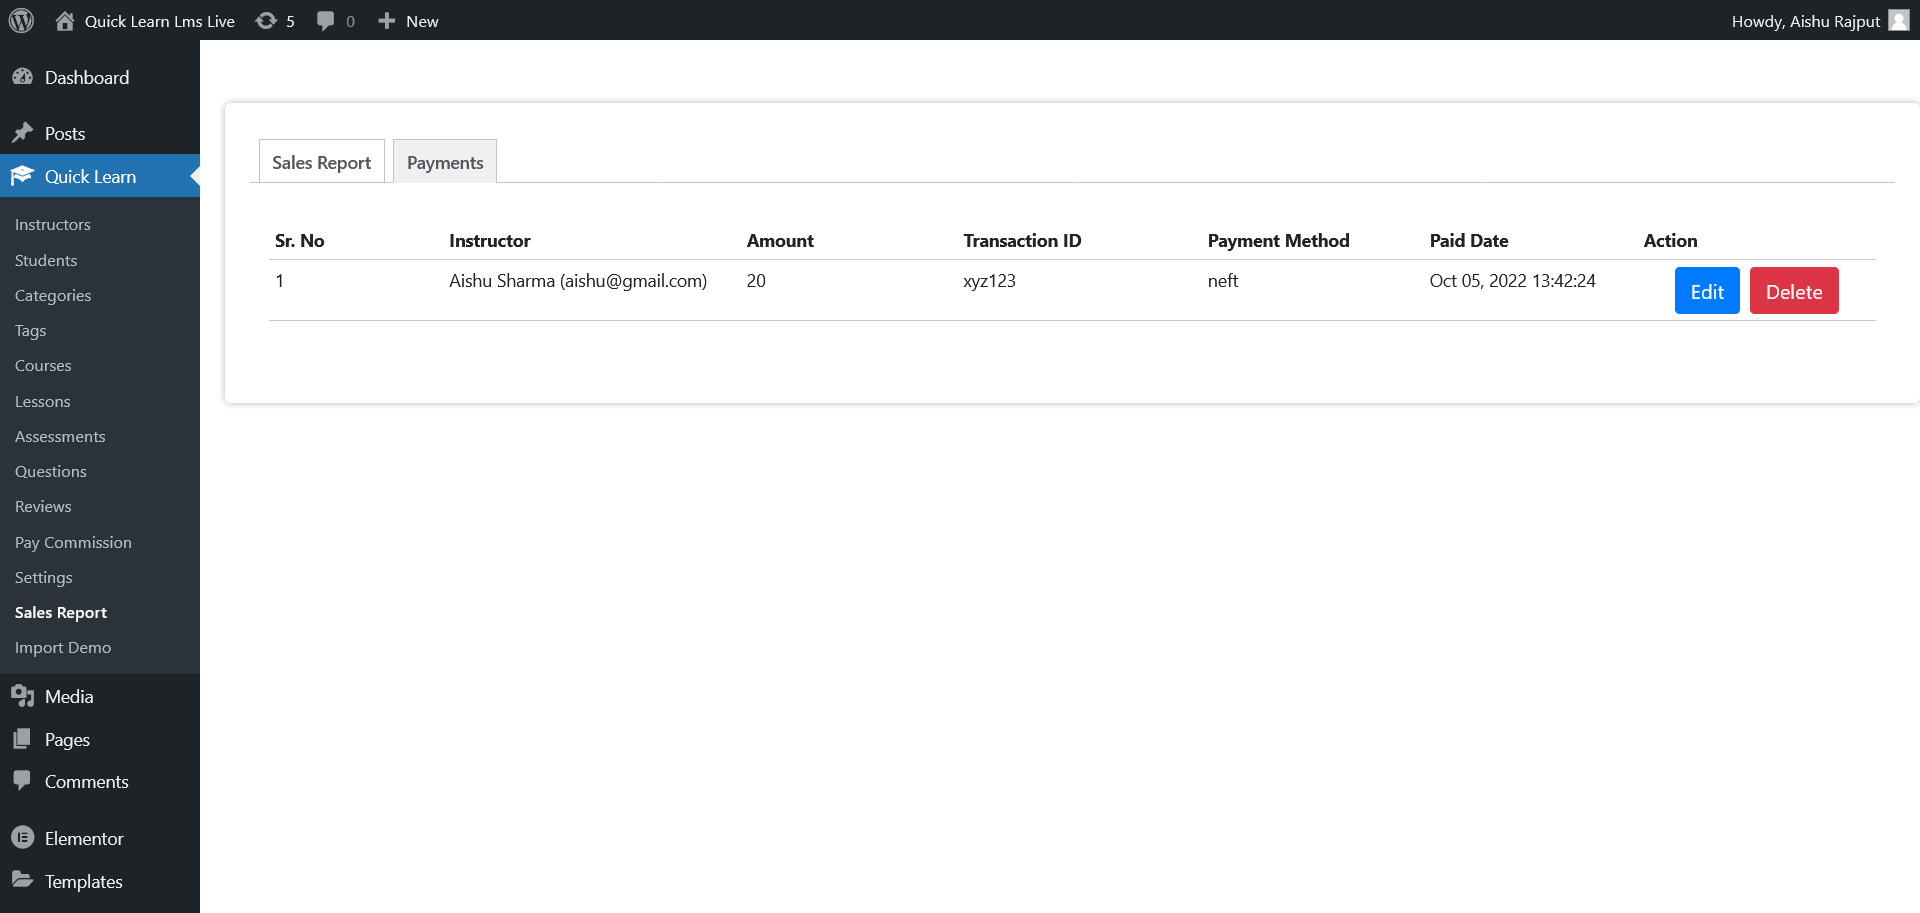Click the Media icon in sidebar
The image size is (1920, 913).
pos(23,696)
